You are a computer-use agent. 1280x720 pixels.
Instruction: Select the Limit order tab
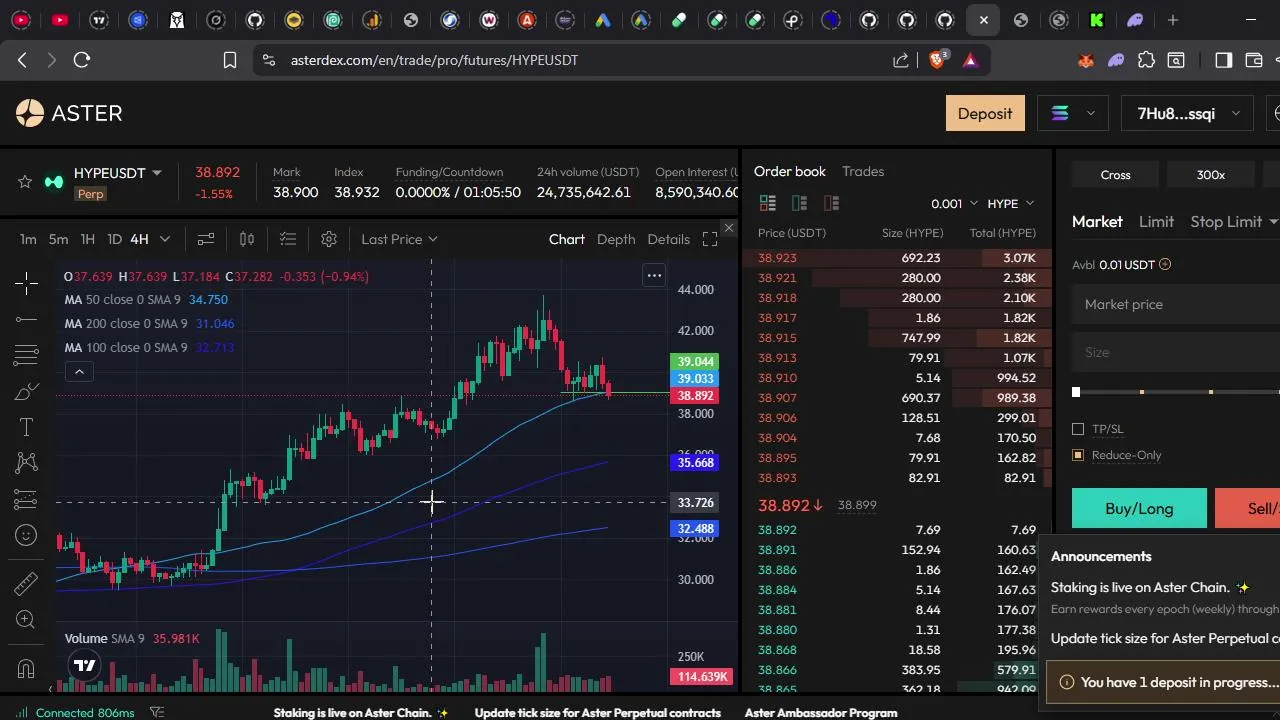[1156, 222]
